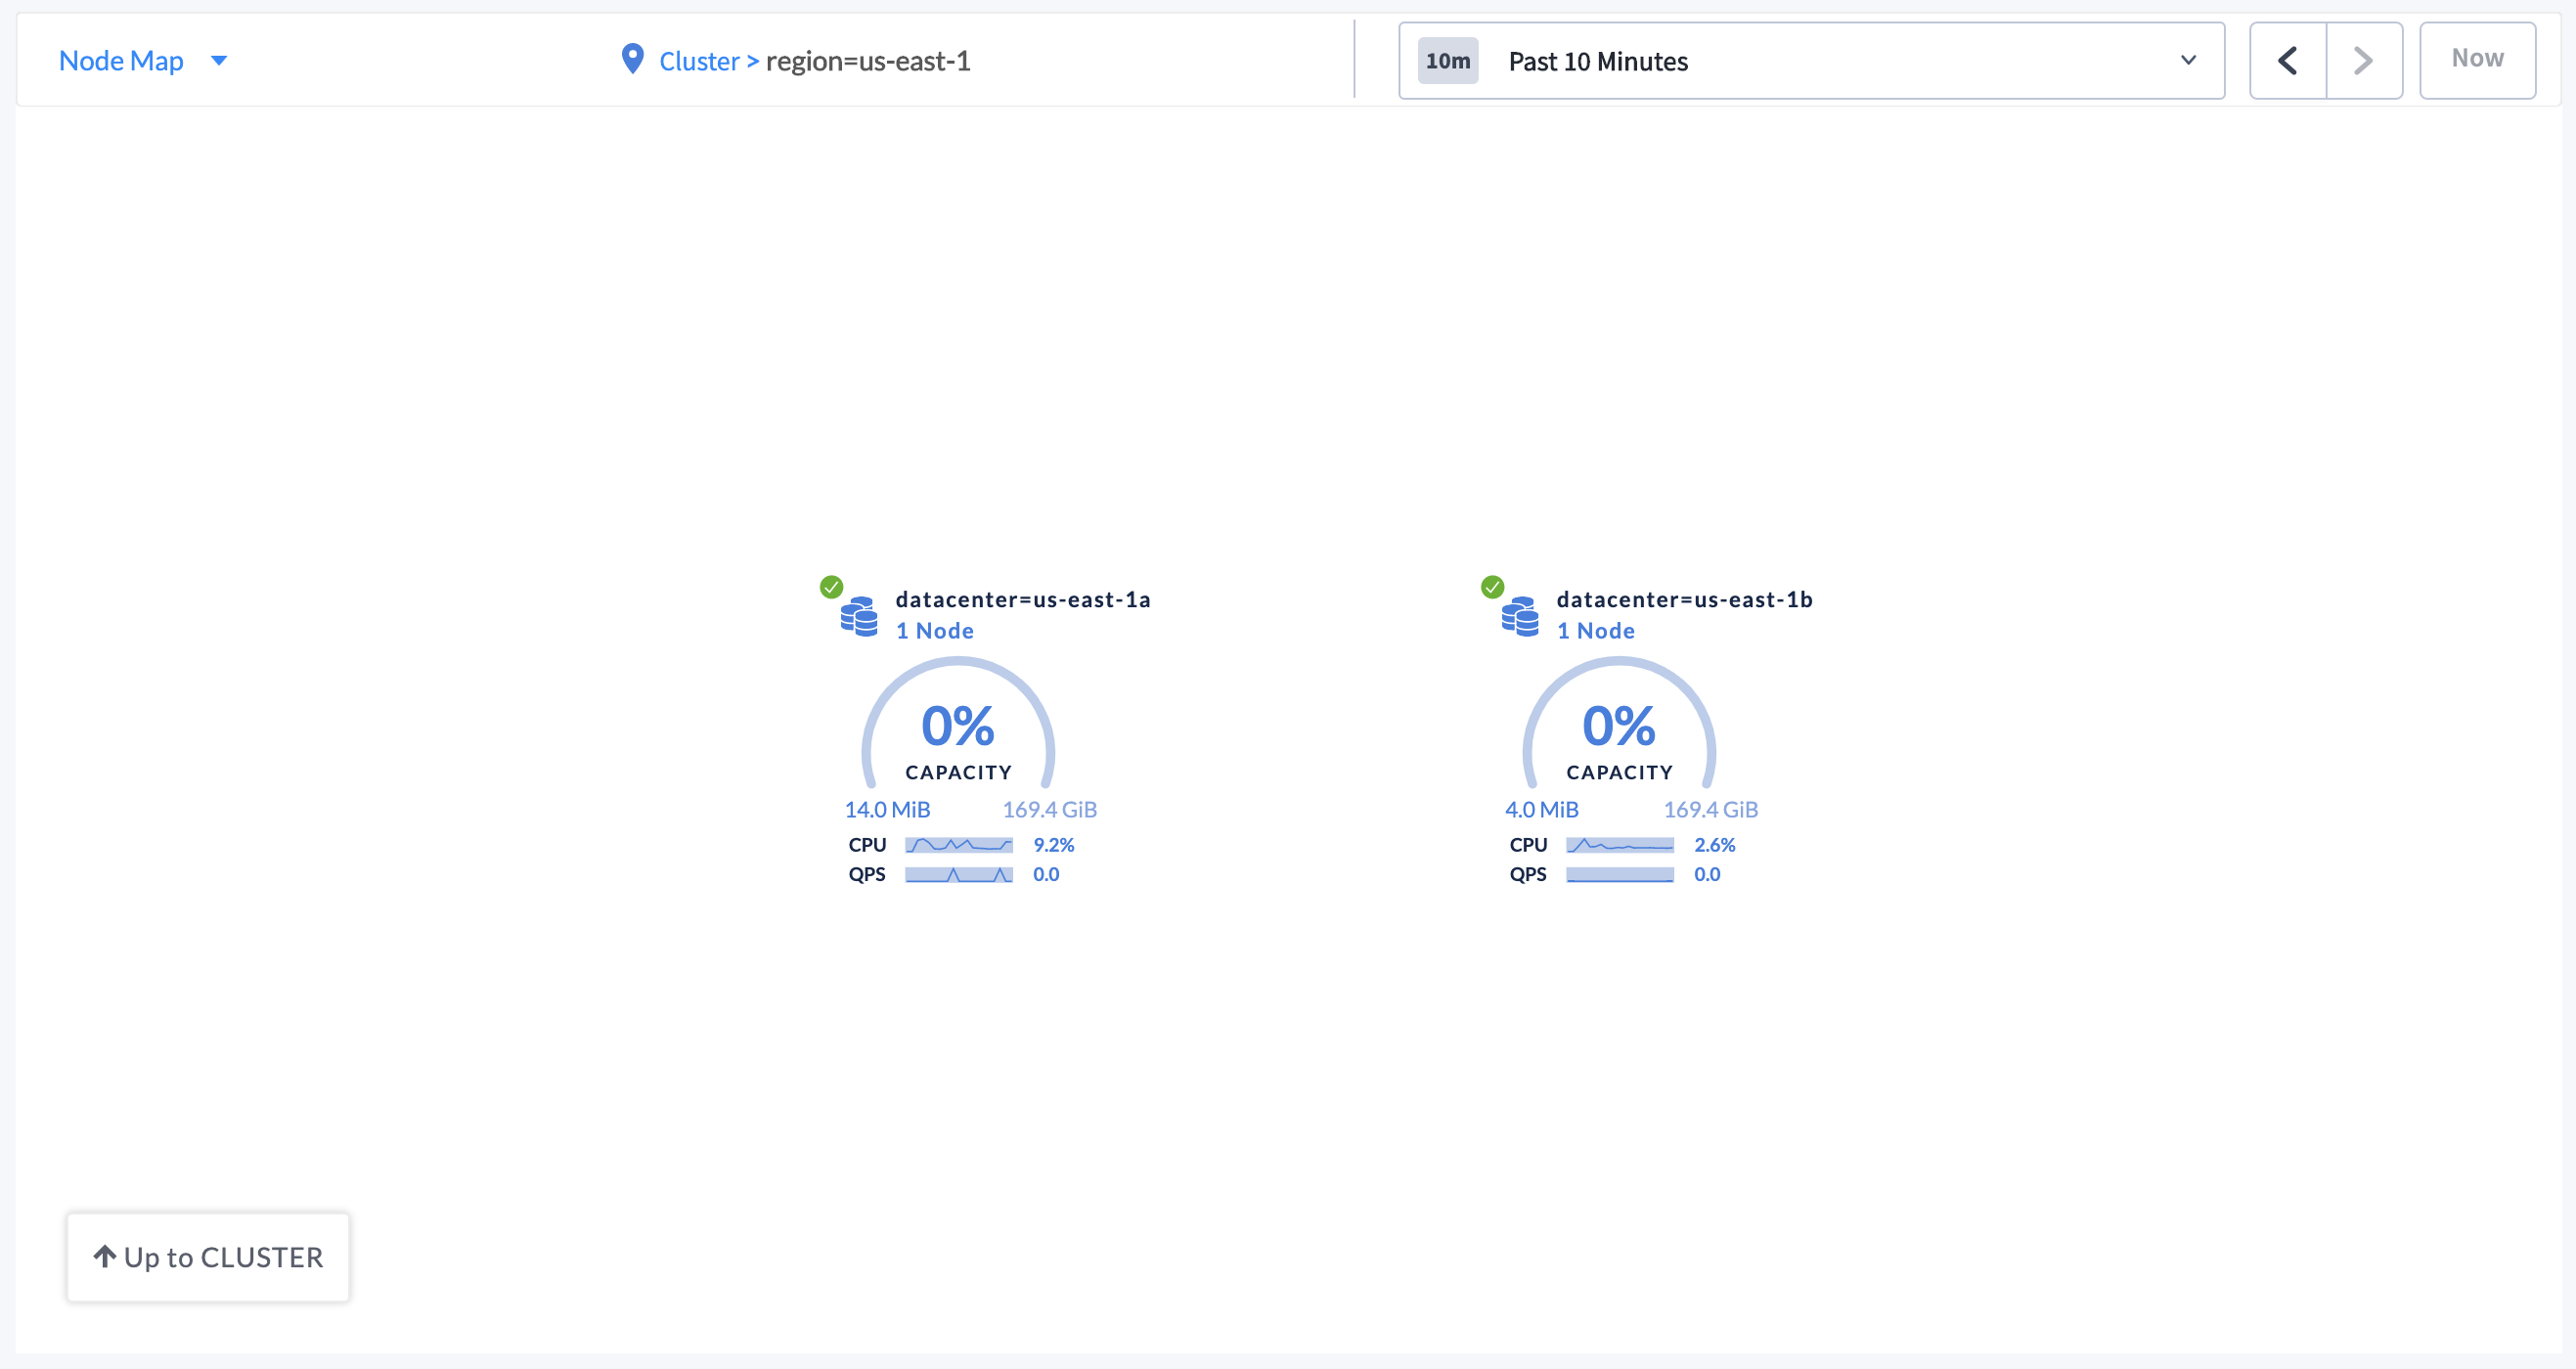Click the datacenter=us-east-1b label

pos(1684,599)
